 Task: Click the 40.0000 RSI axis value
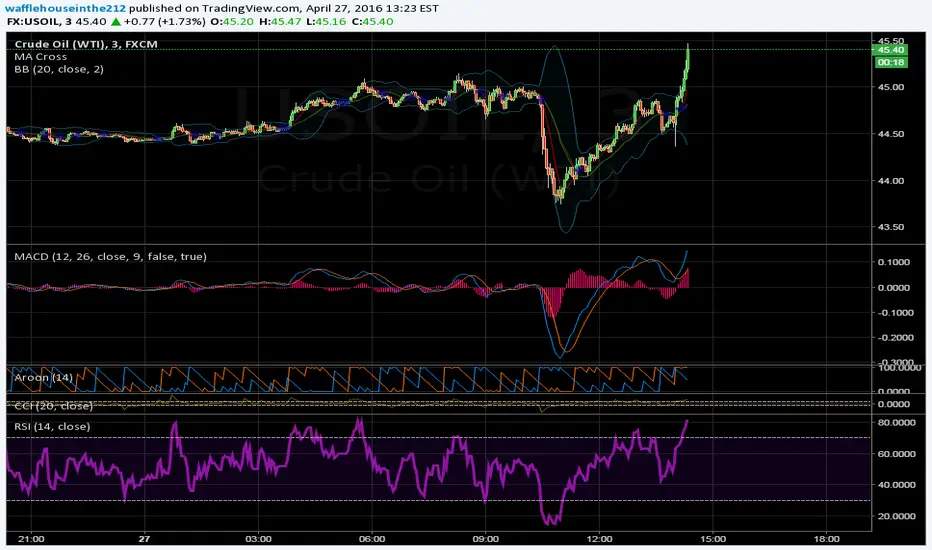[x=896, y=485]
